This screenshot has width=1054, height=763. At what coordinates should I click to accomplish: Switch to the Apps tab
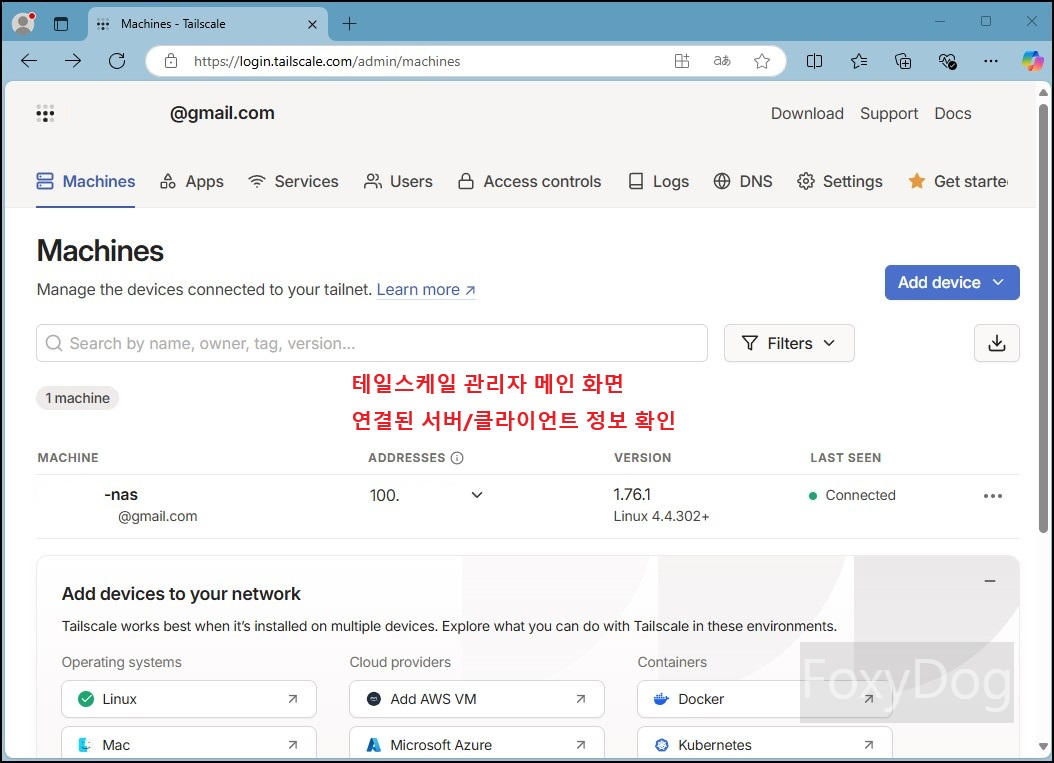(x=192, y=182)
